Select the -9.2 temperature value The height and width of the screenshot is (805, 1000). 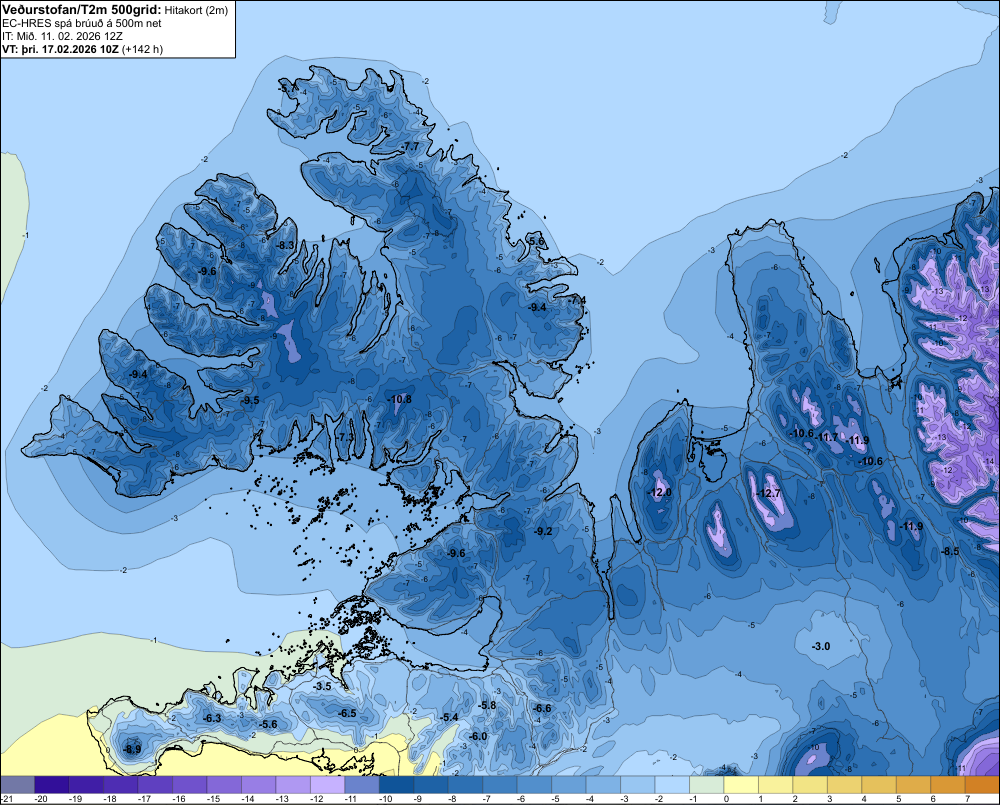(543, 531)
